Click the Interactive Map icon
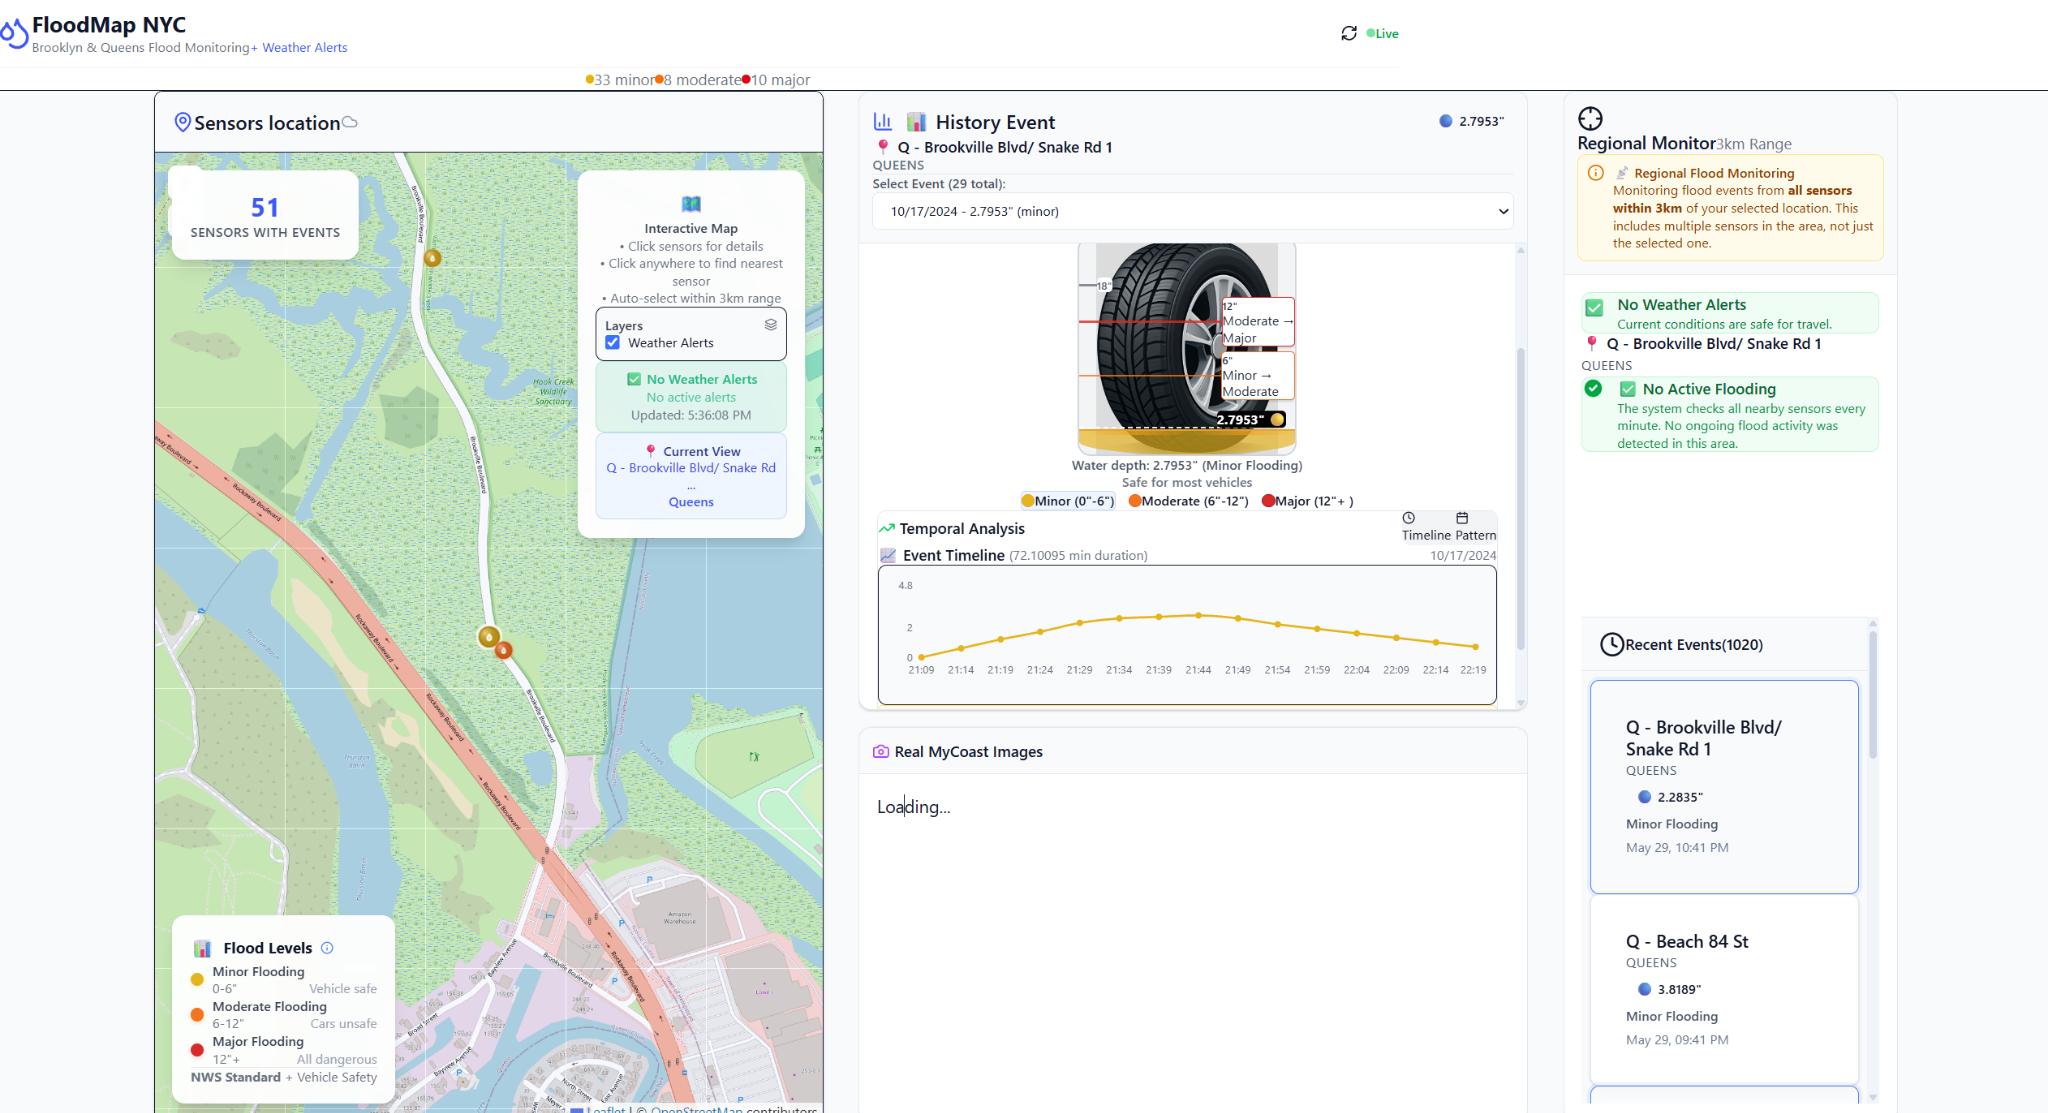Image resolution: width=2048 pixels, height=1113 pixels. pyautogui.click(x=691, y=204)
